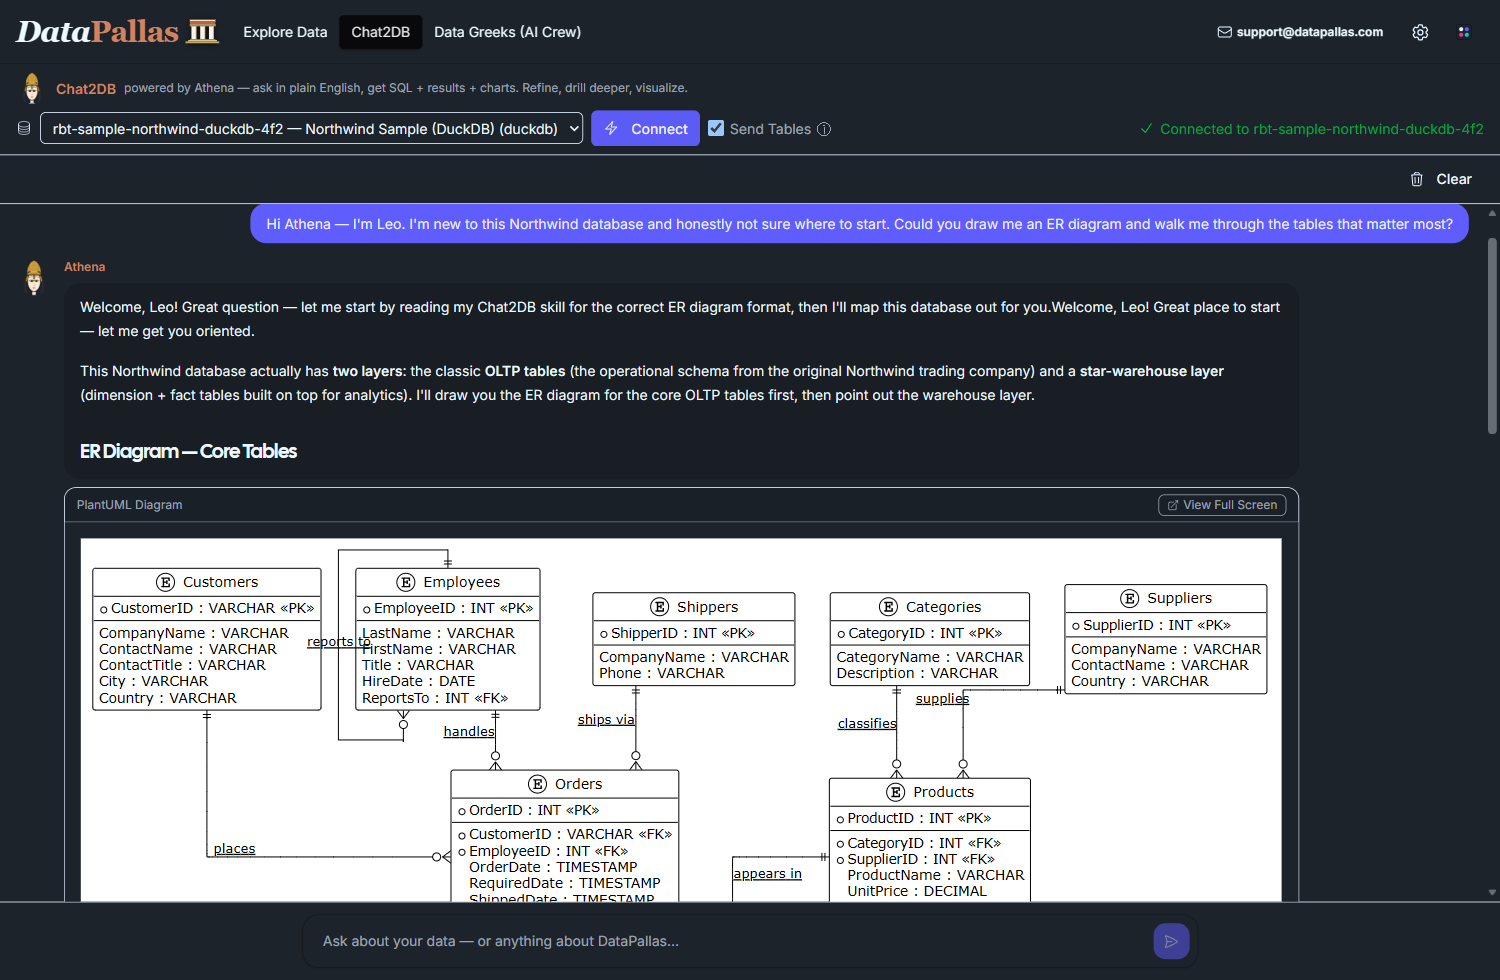Click the entity icon of Customers table
The height and width of the screenshot is (980, 1500).
click(x=166, y=582)
